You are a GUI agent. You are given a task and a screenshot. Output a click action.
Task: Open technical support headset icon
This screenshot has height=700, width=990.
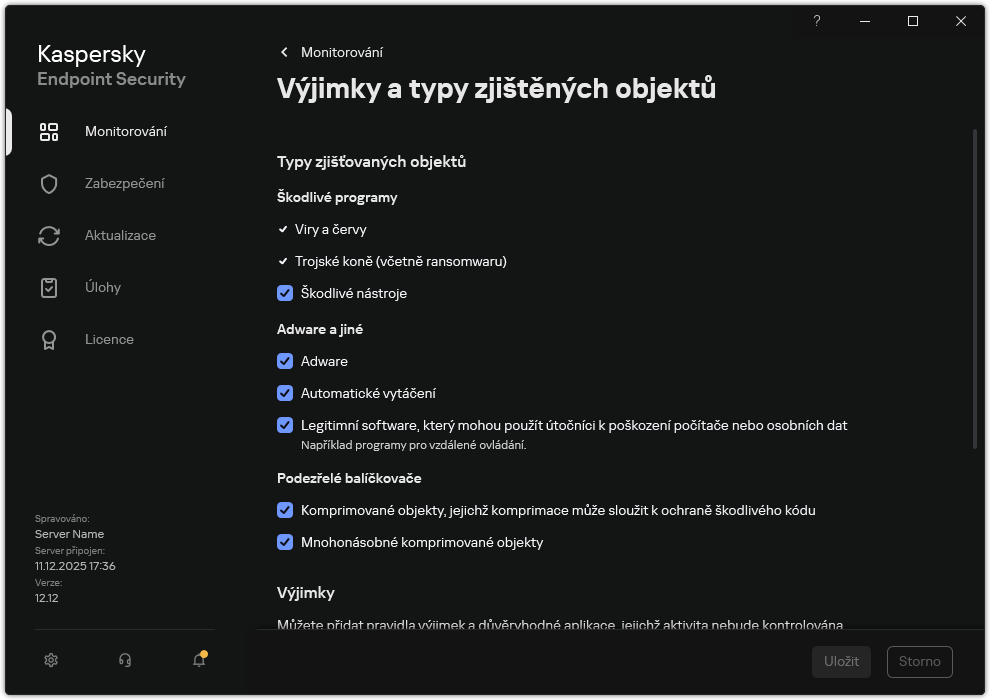124,660
